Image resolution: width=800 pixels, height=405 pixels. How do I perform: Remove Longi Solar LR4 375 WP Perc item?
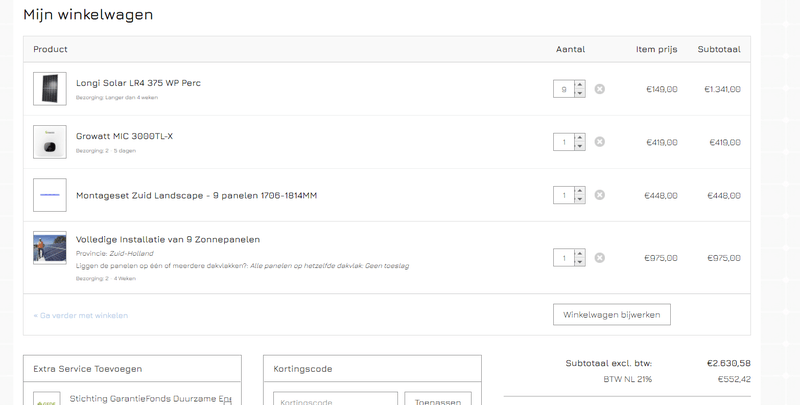(599, 89)
